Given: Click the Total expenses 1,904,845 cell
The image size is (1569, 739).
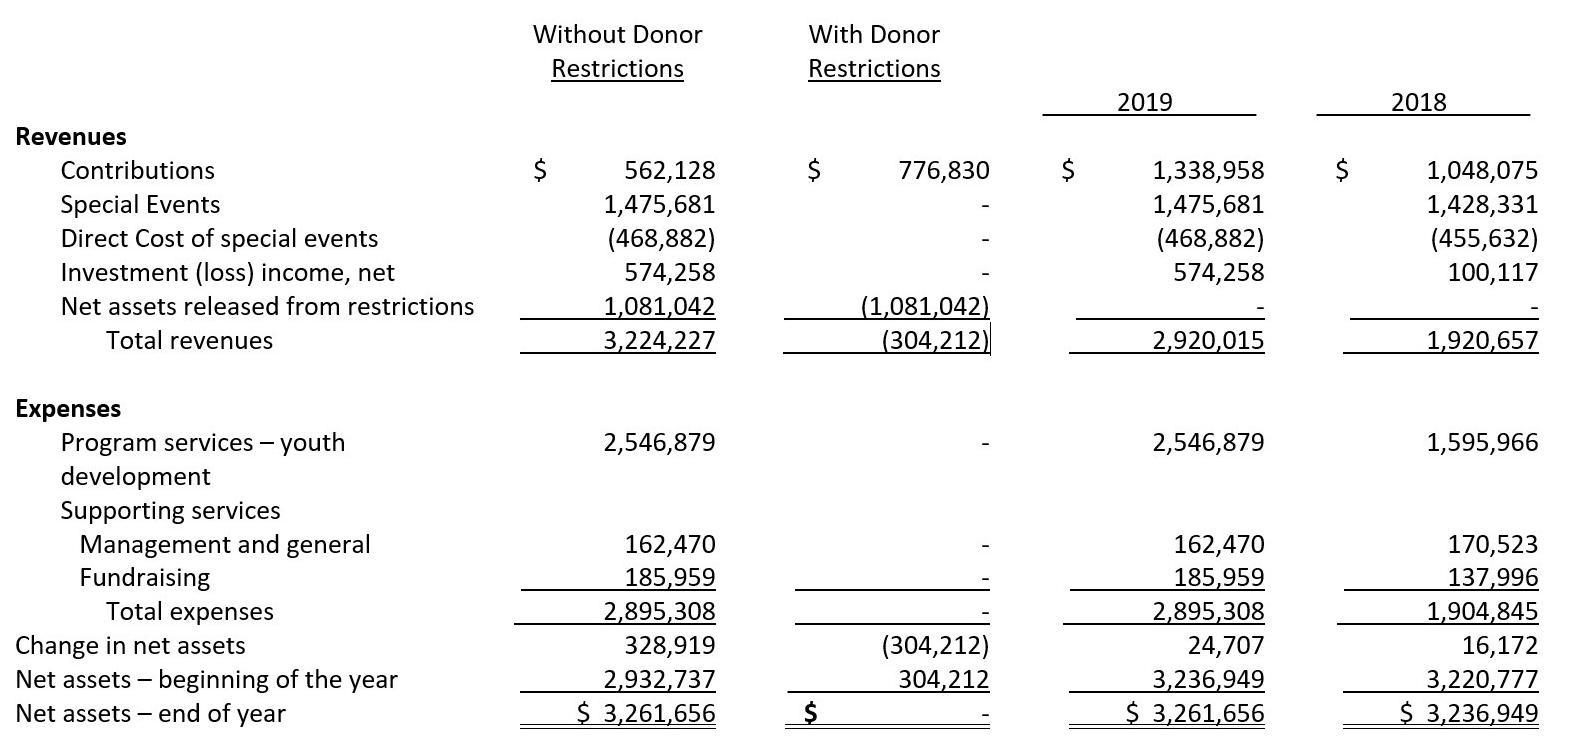Looking at the screenshot, I should pyautogui.click(x=1482, y=611).
